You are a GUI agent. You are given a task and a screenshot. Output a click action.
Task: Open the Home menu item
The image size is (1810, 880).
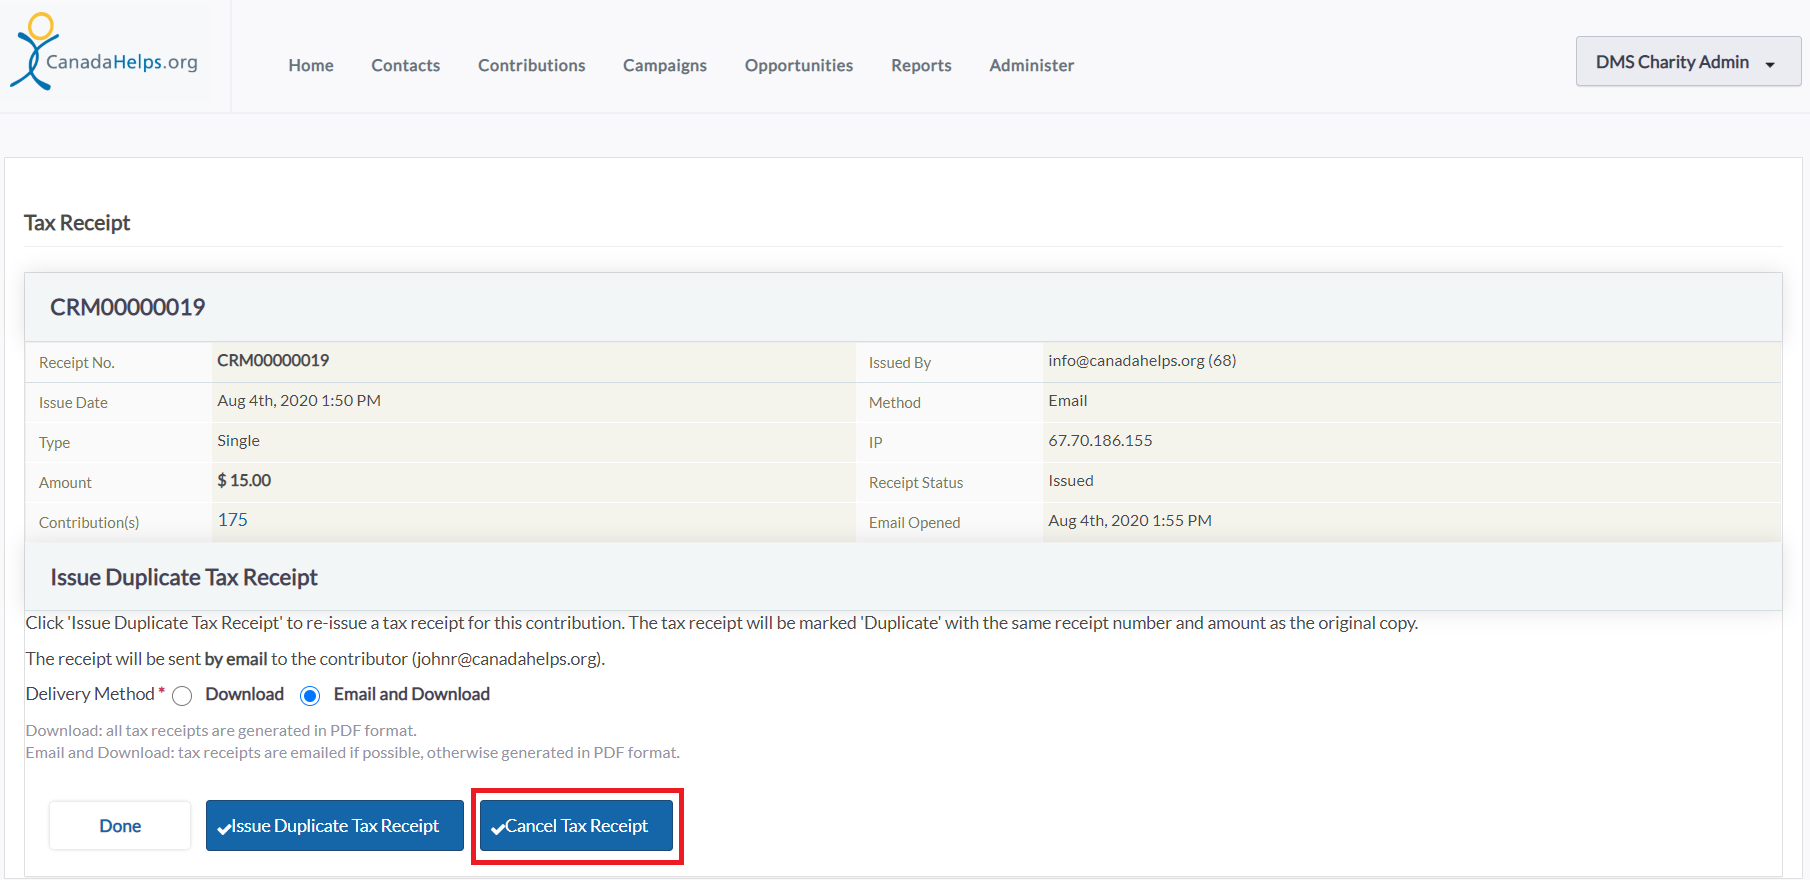311,65
